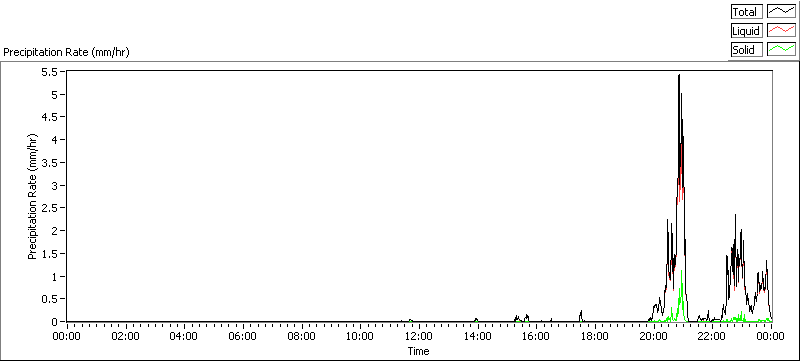Click the 22:00 time axis label
This screenshot has width=800, height=361.
[x=712, y=336]
